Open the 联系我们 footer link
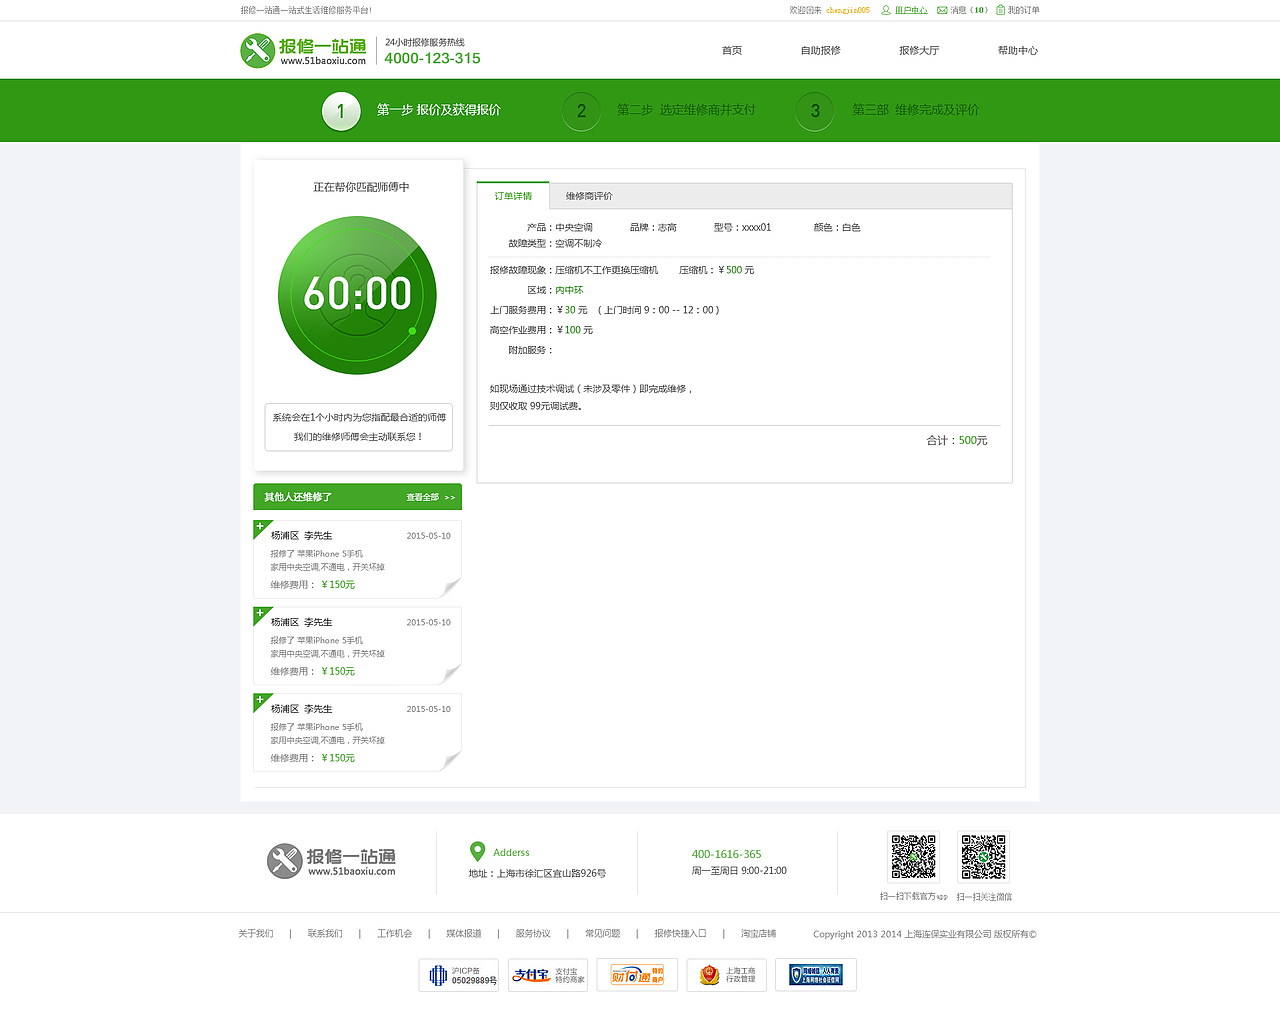The width and height of the screenshot is (1280, 1012). [325, 934]
